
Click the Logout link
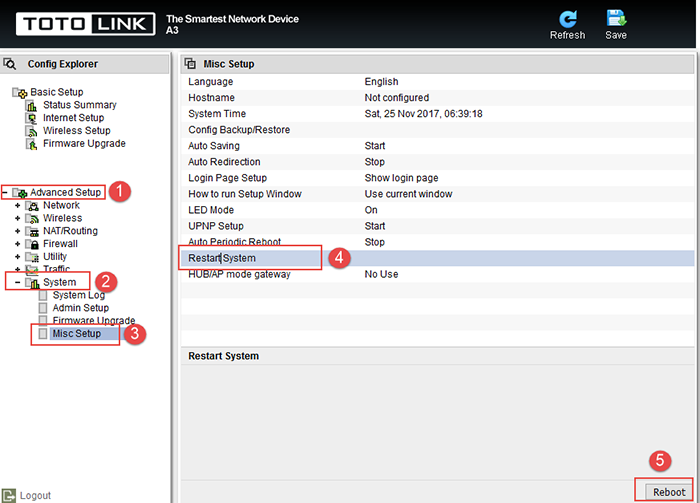(x=35, y=495)
